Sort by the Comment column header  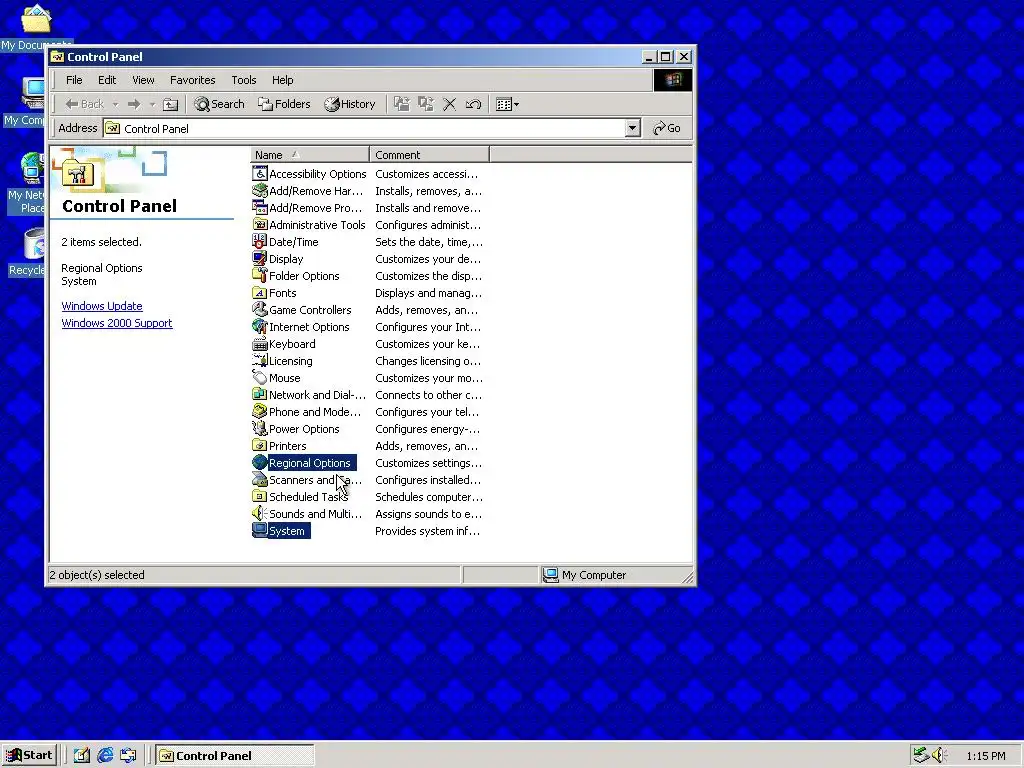point(429,155)
